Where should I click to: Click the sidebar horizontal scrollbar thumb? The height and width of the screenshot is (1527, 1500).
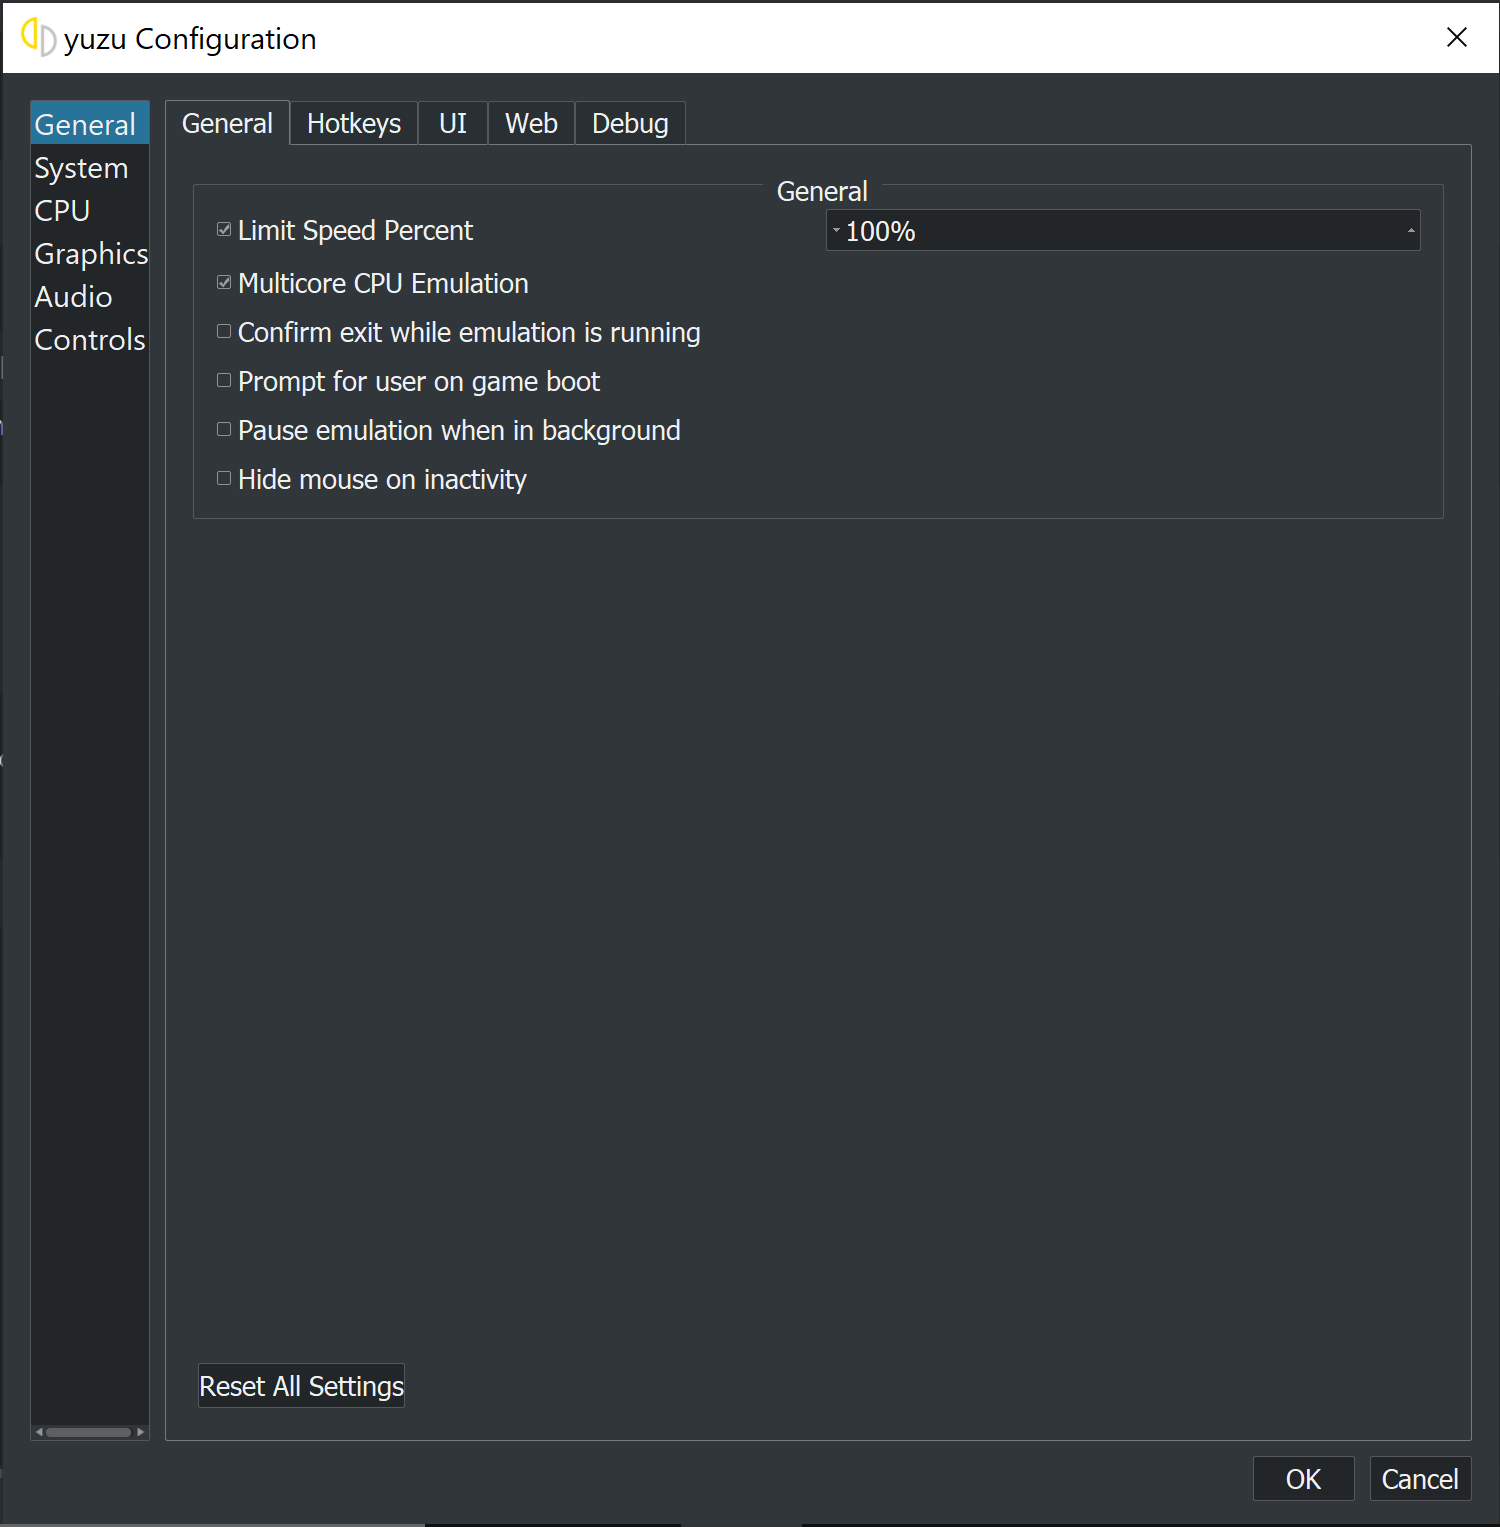coord(88,1432)
